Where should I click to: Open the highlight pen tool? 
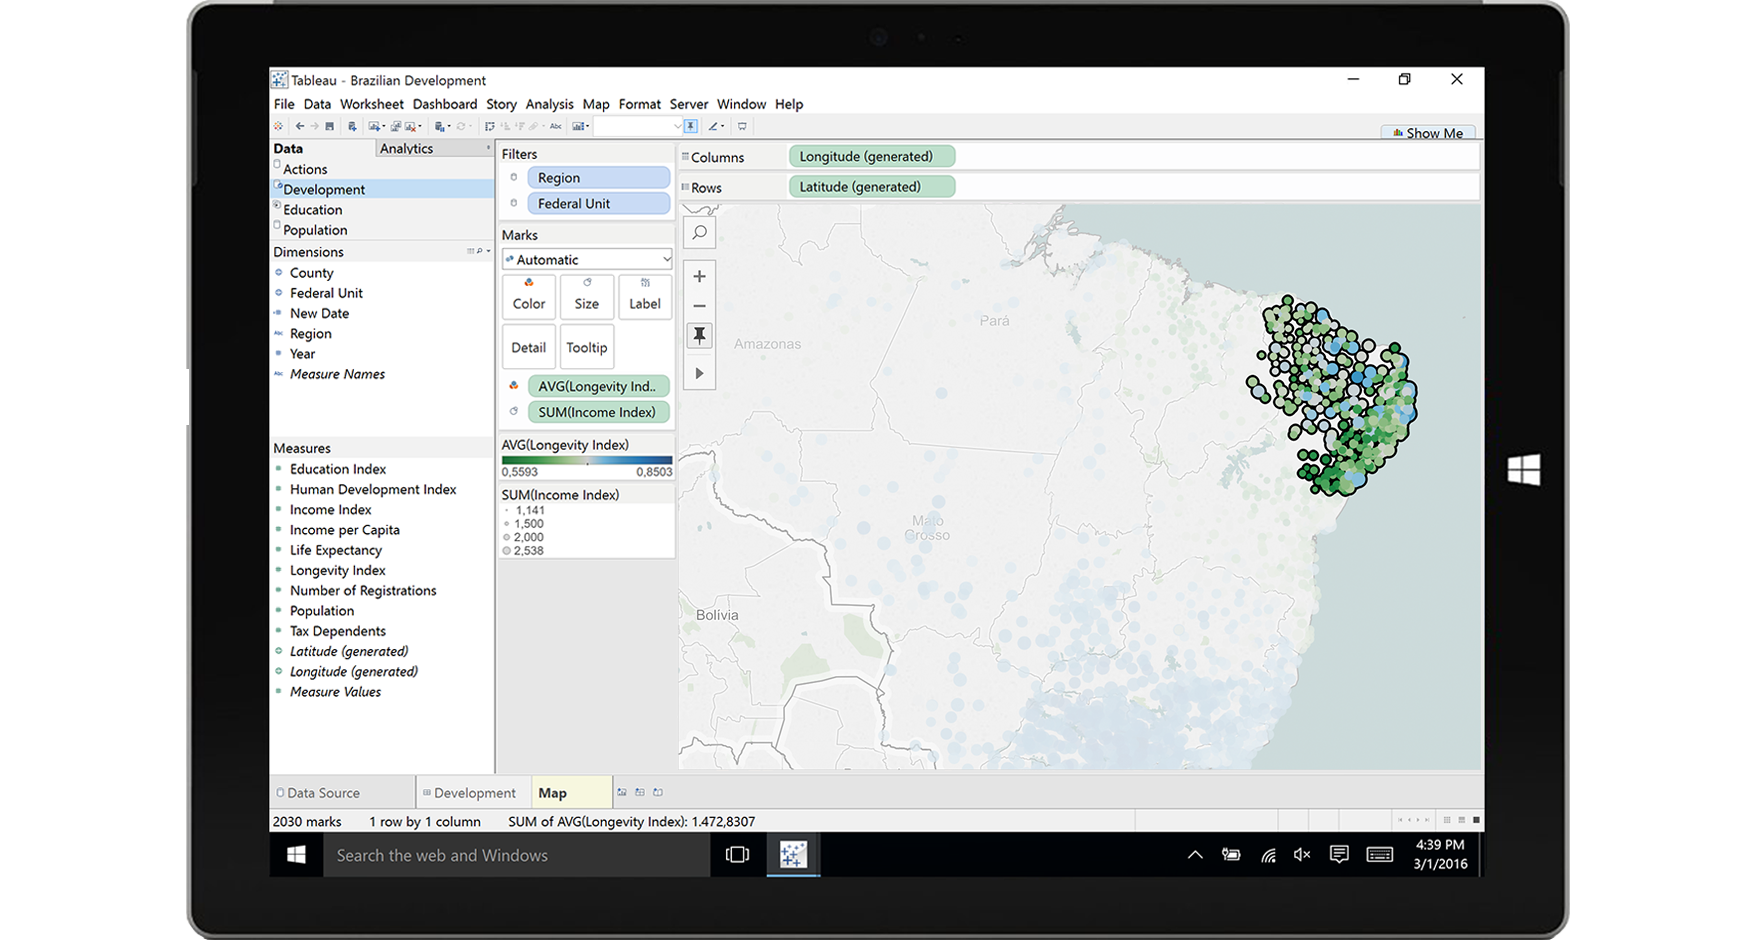click(713, 126)
